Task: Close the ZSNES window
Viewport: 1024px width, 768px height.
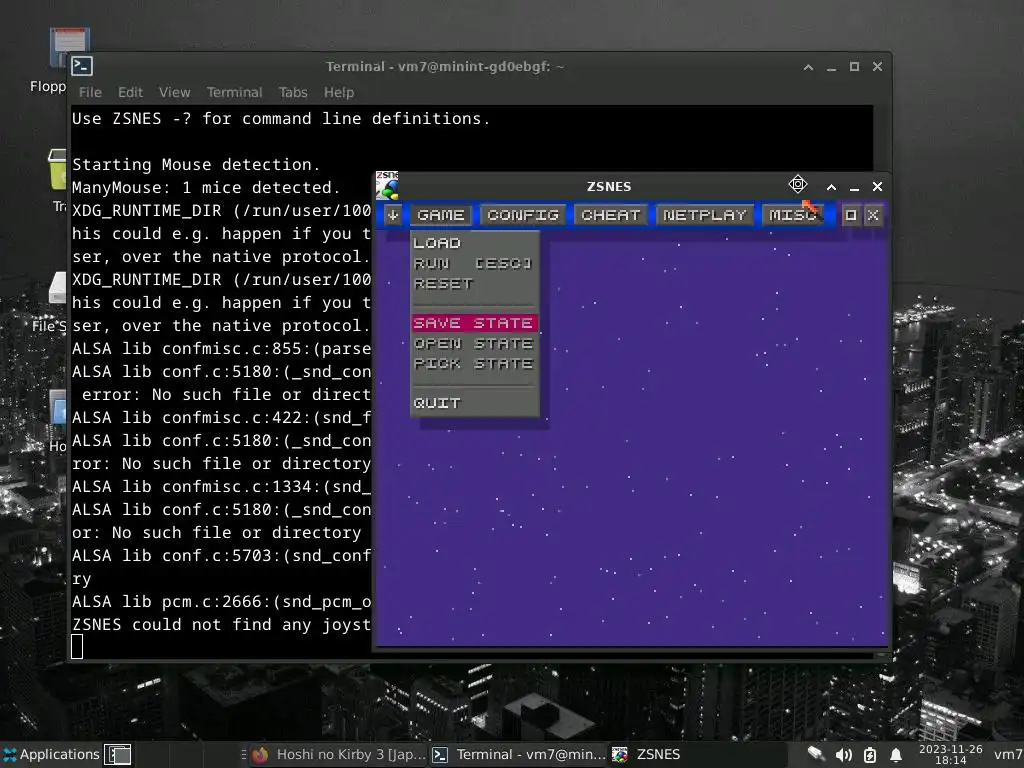Action: (x=877, y=187)
